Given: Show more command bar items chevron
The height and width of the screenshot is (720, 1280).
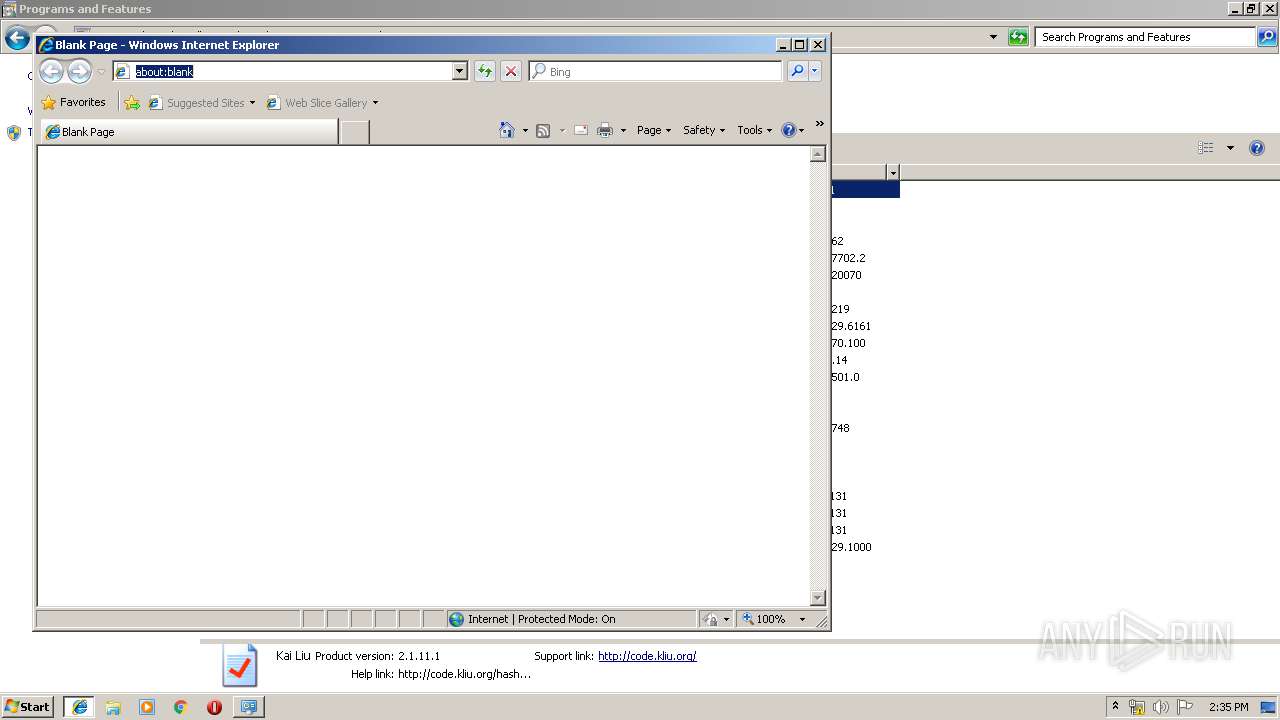Looking at the screenshot, I should pyautogui.click(x=819, y=124).
